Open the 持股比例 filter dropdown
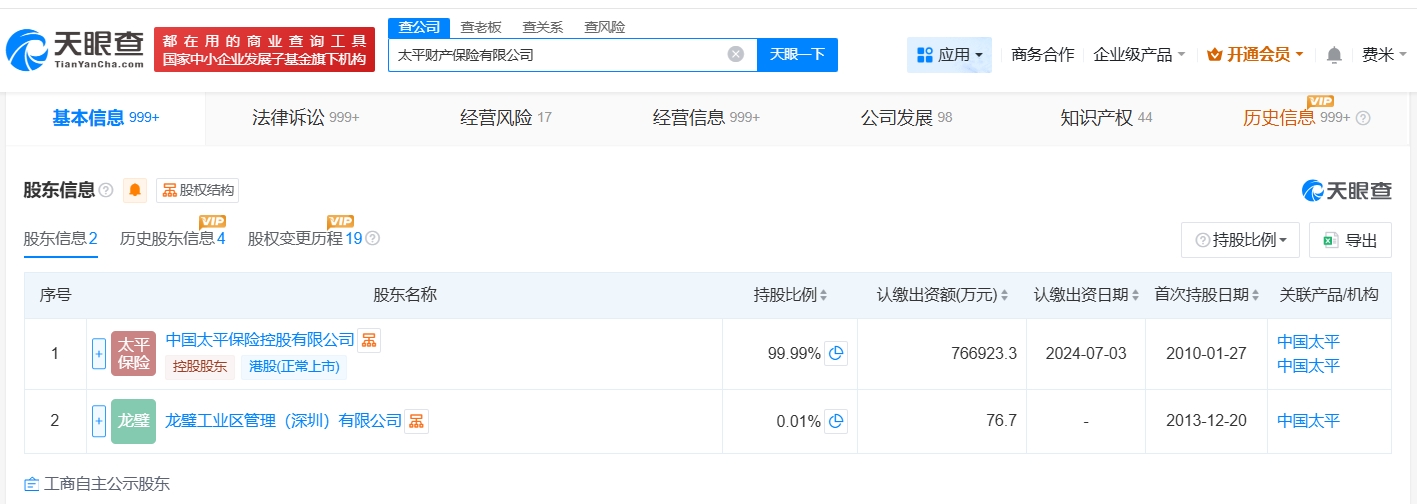1417x504 pixels. click(1240, 240)
